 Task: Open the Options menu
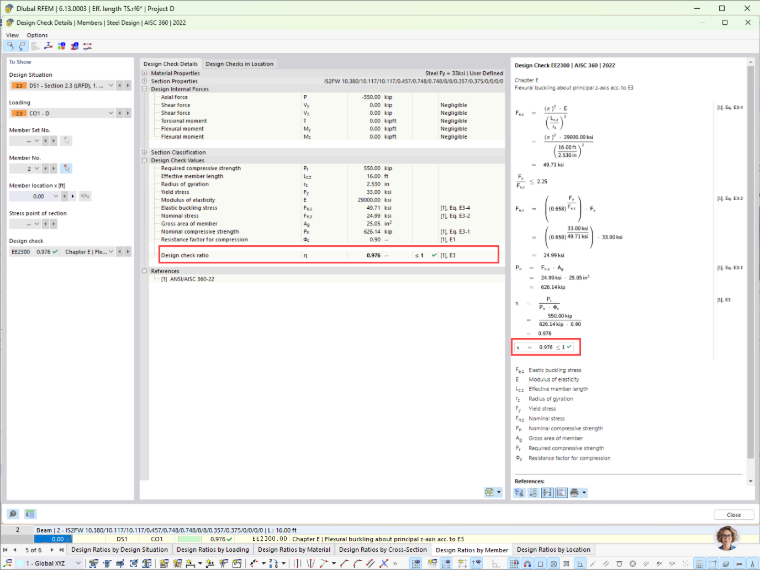[37, 35]
